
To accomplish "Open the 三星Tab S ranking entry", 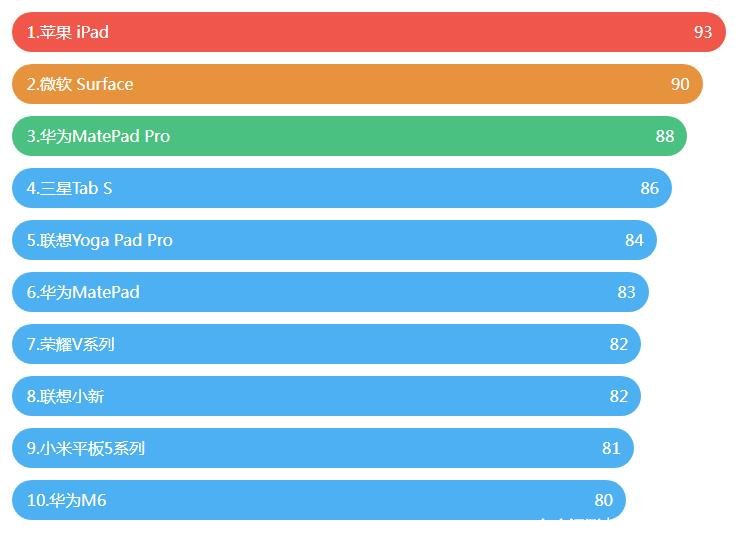I will tap(70, 188).
